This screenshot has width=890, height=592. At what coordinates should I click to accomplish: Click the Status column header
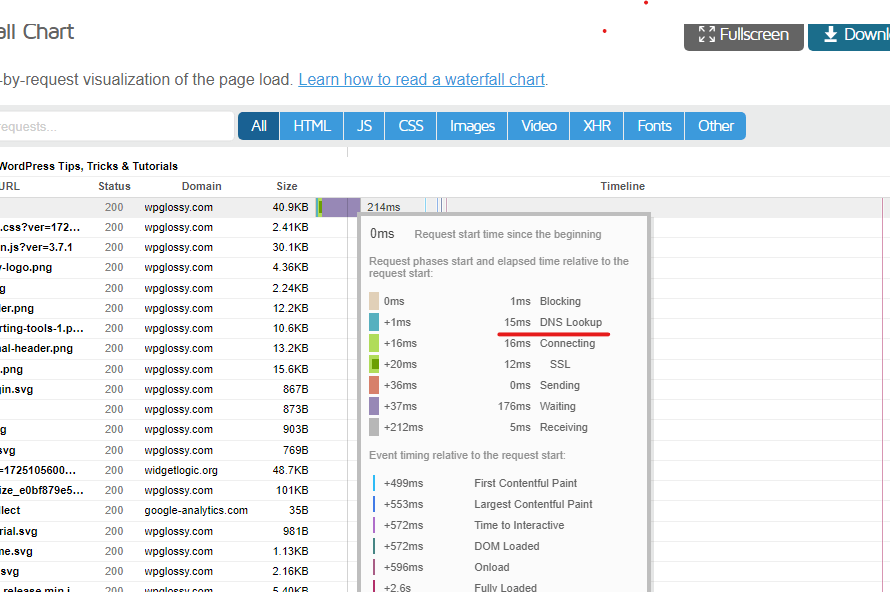[x=114, y=186]
